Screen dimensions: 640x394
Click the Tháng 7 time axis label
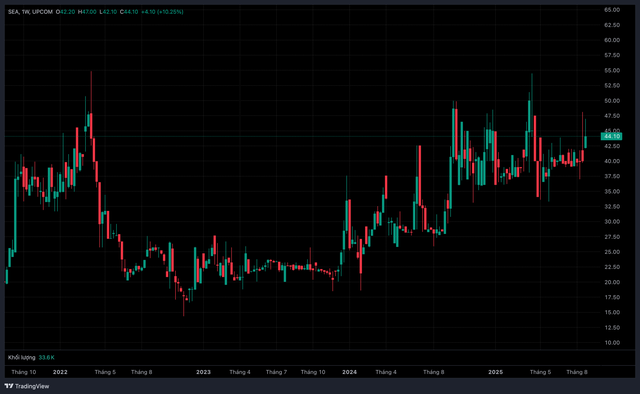tap(276, 372)
